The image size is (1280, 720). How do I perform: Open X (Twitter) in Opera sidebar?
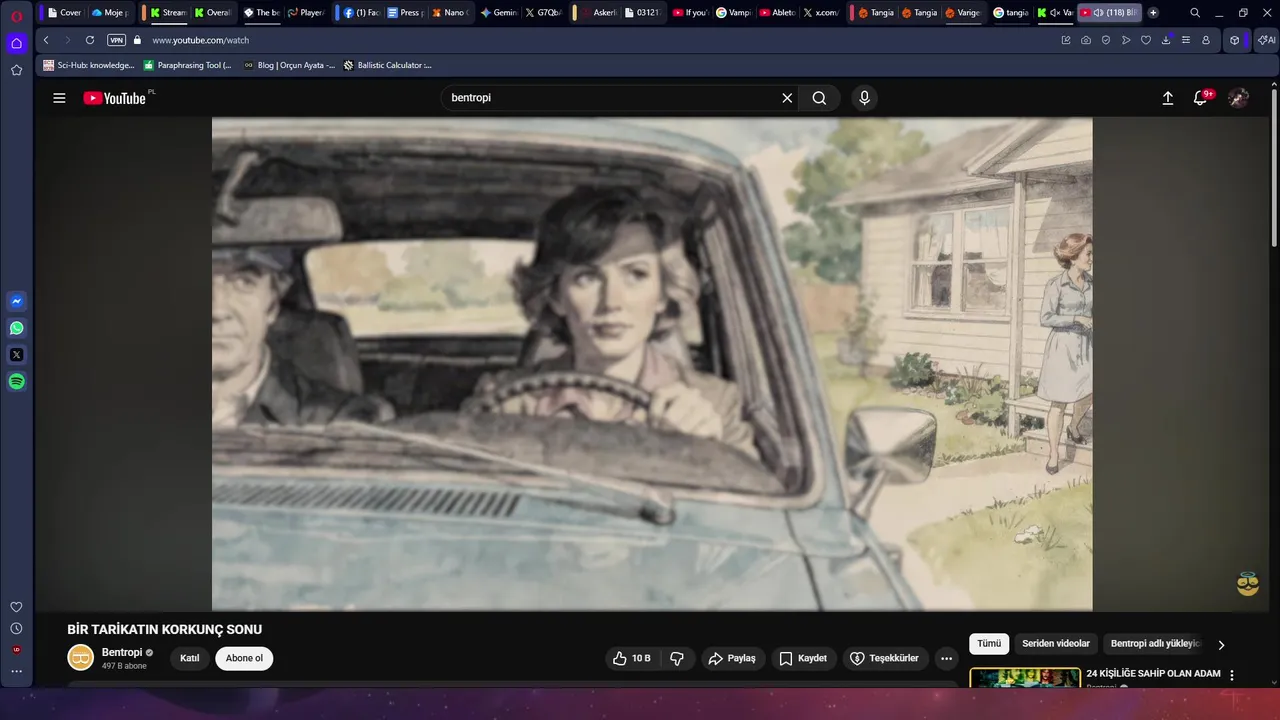pyautogui.click(x=16, y=355)
